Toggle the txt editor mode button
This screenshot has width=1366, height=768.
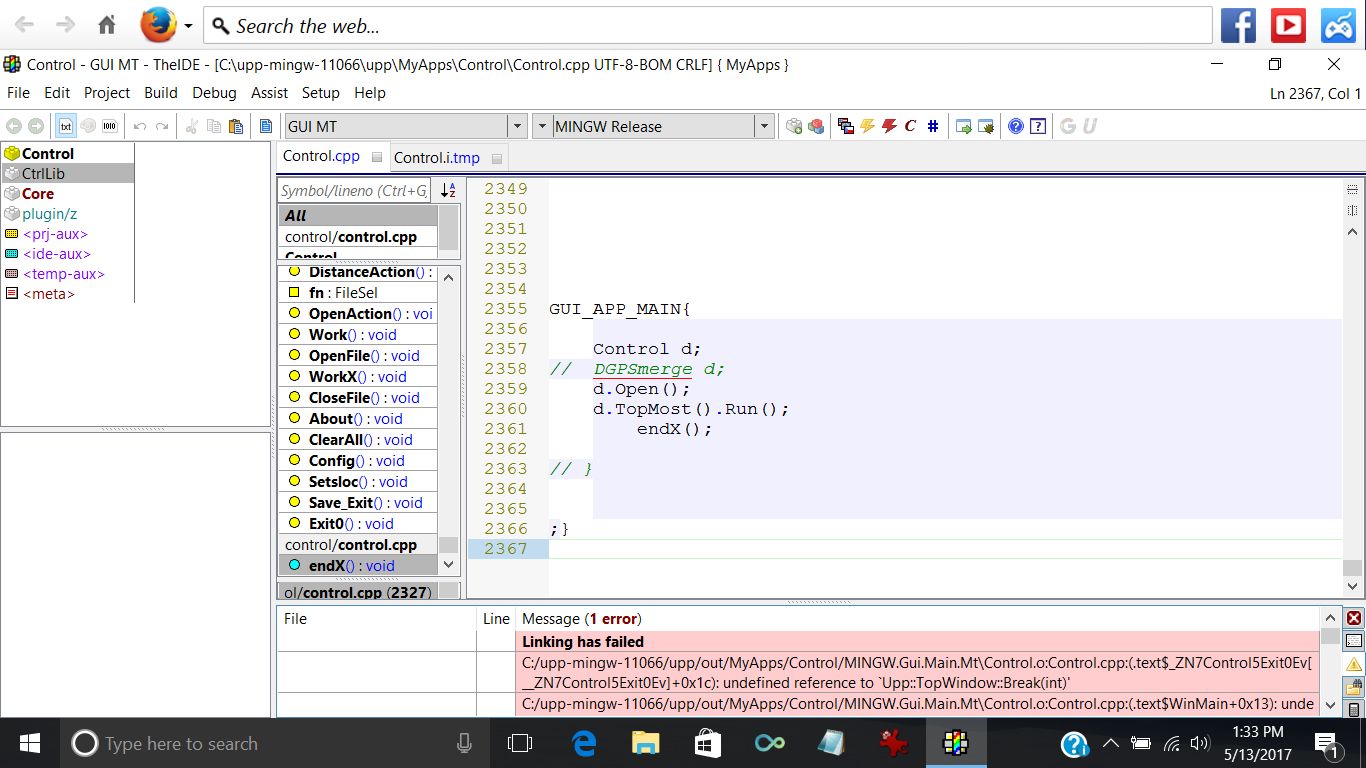(66, 126)
